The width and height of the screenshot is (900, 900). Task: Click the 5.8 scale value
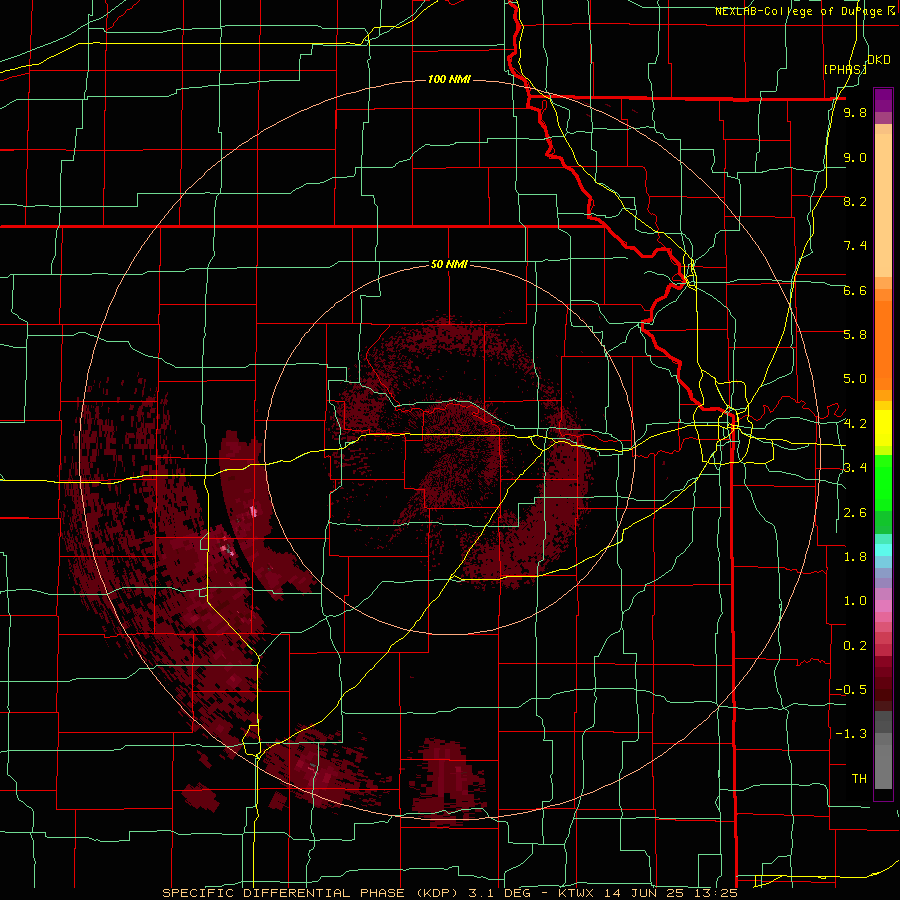(855, 335)
